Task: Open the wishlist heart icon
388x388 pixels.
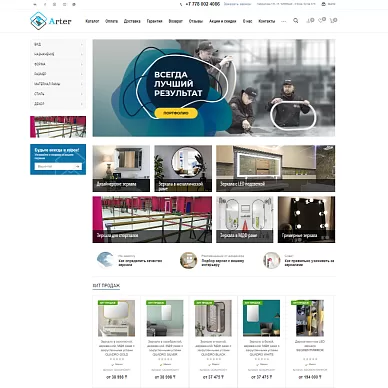Action: pos(322,21)
